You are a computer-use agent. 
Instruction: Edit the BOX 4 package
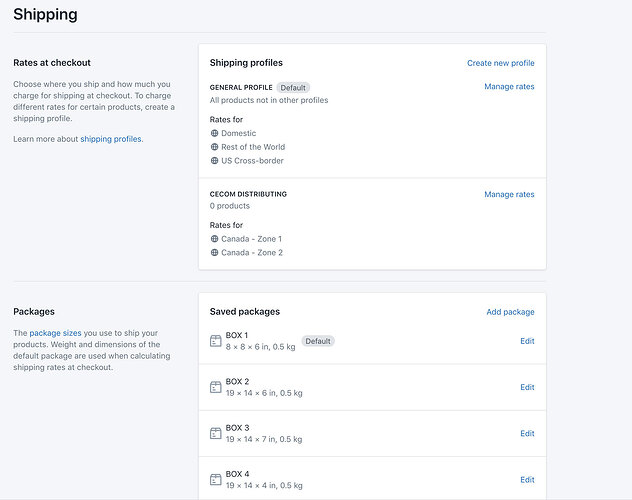coord(527,479)
